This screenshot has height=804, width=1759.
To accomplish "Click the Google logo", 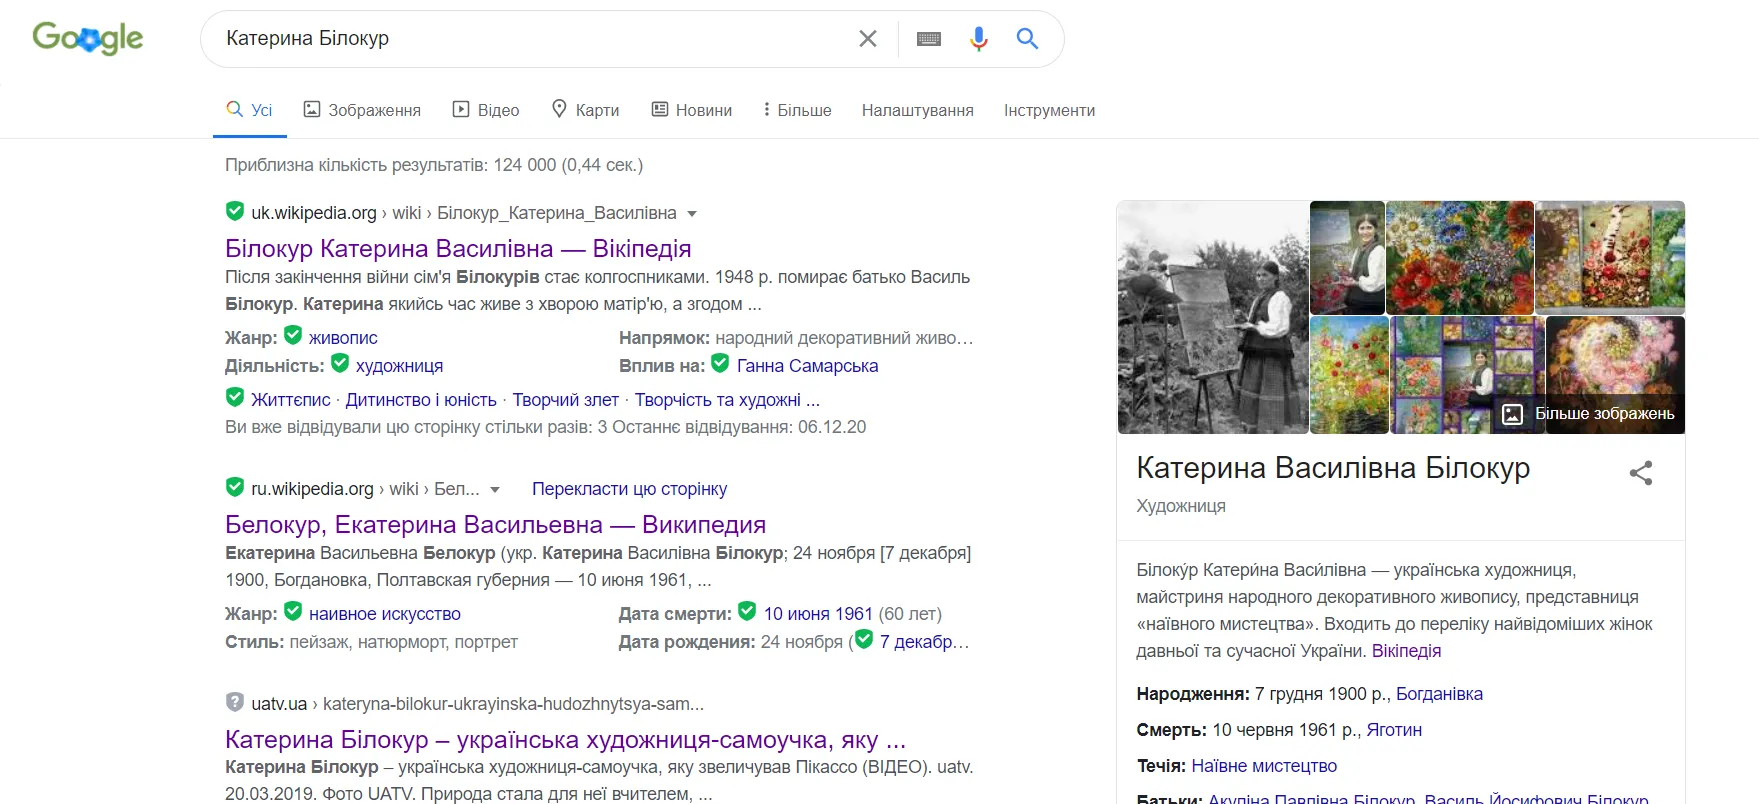I will (x=88, y=38).
